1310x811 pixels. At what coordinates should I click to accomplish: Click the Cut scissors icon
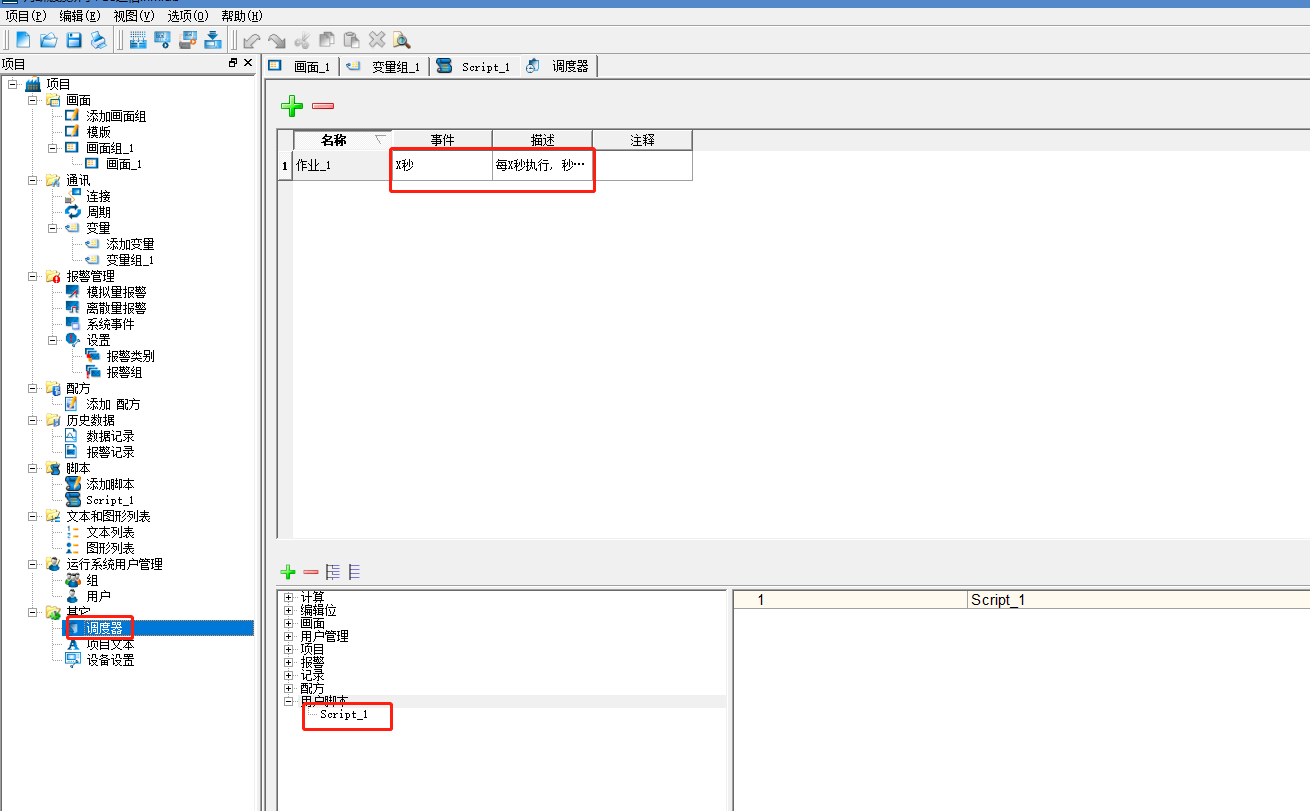[302, 40]
